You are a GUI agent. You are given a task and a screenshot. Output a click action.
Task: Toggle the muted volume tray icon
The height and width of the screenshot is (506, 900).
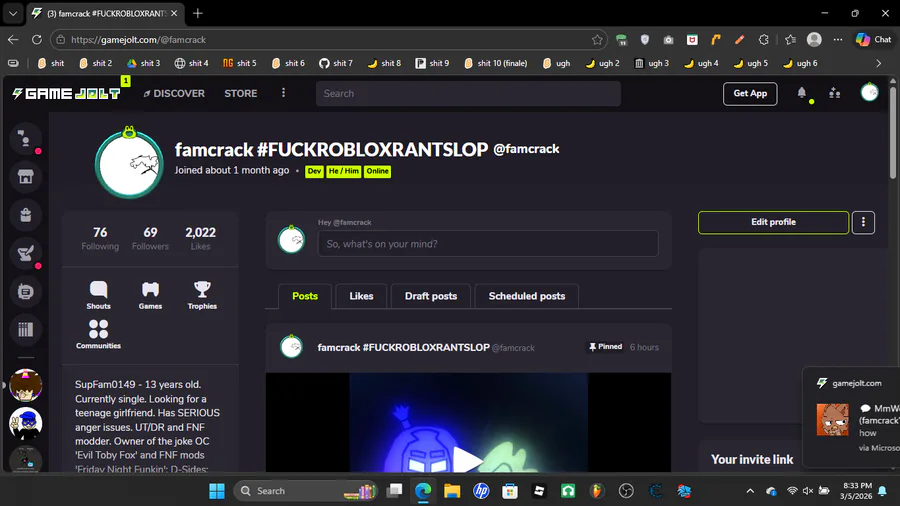click(x=808, y=491)
